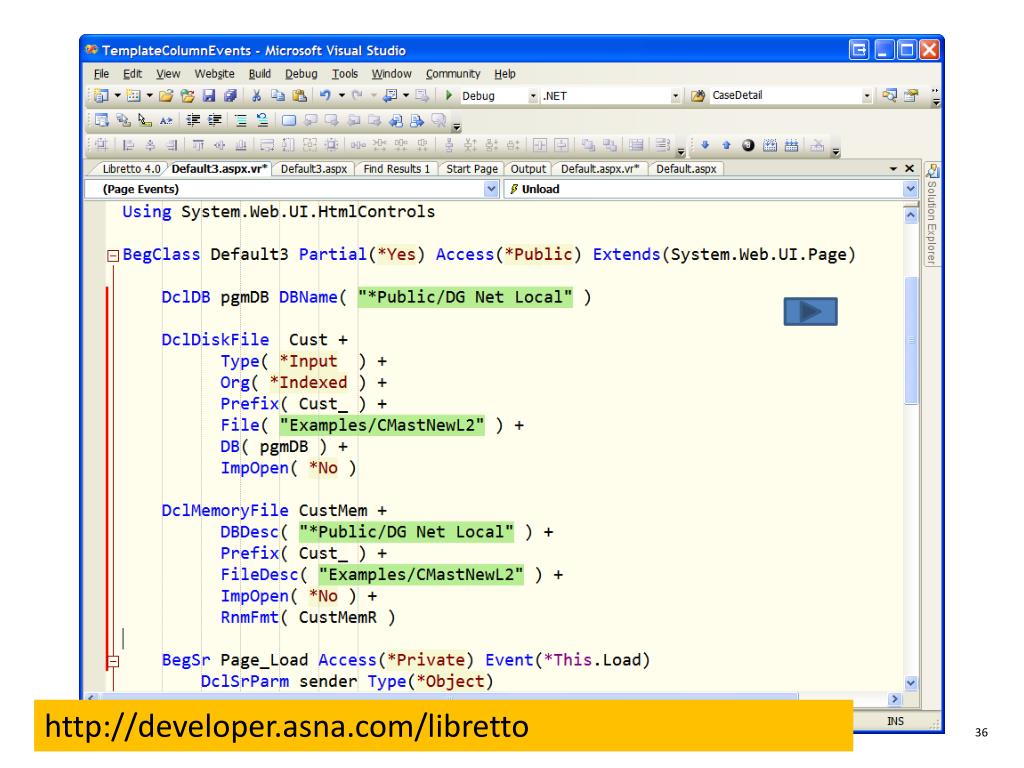The image size is (1024, 768).
Task: Open the Website menu
Action: click(214, 74)
